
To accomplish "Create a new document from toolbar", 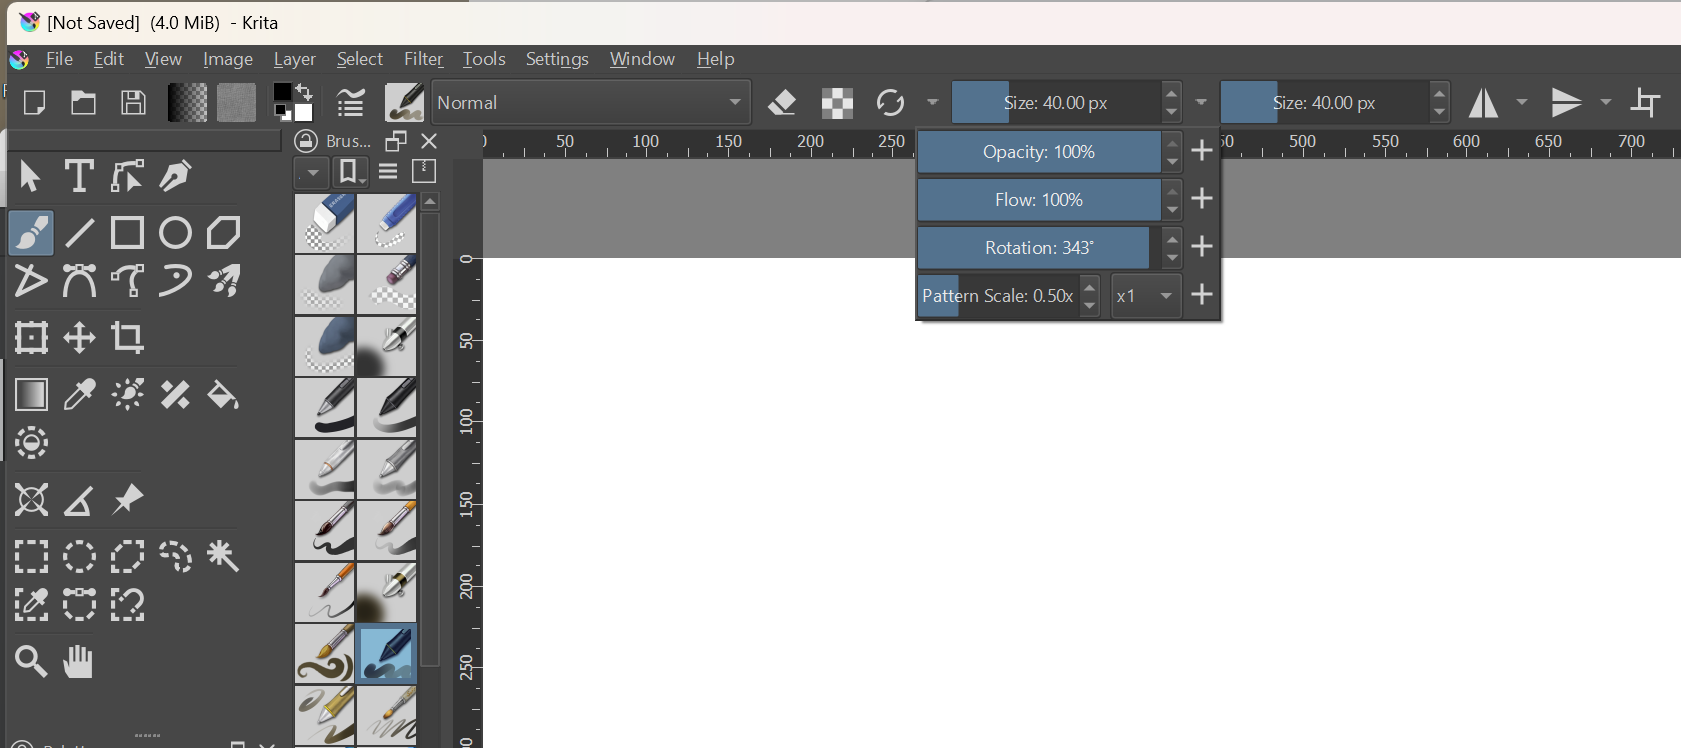I will point(34,103).
